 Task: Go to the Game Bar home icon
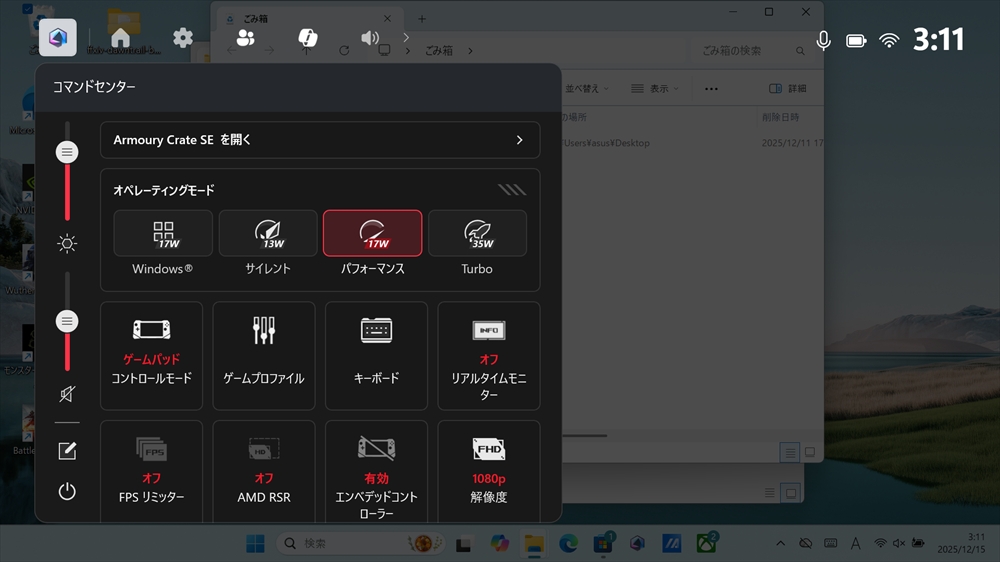(x=120, y=38)
